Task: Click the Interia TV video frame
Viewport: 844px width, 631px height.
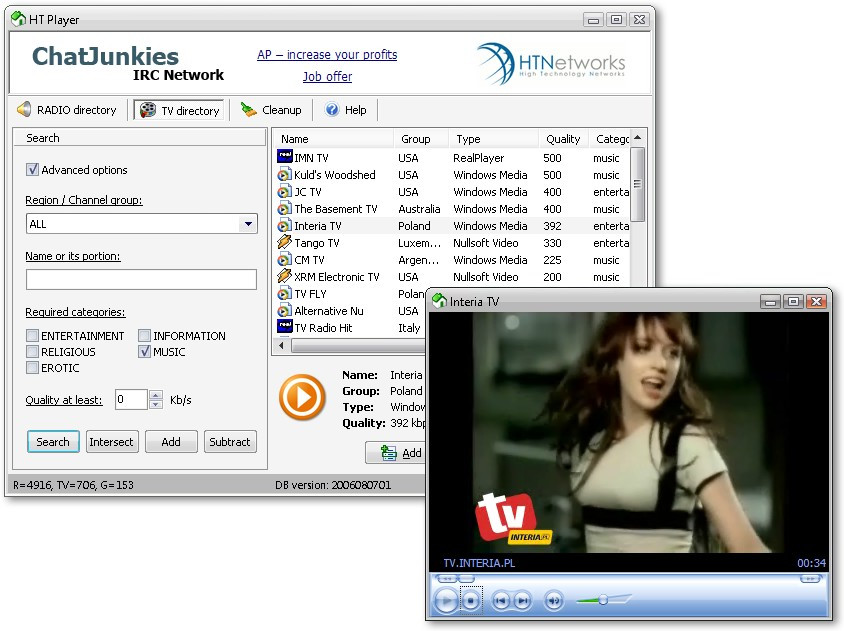Action: tap(629, 433)
